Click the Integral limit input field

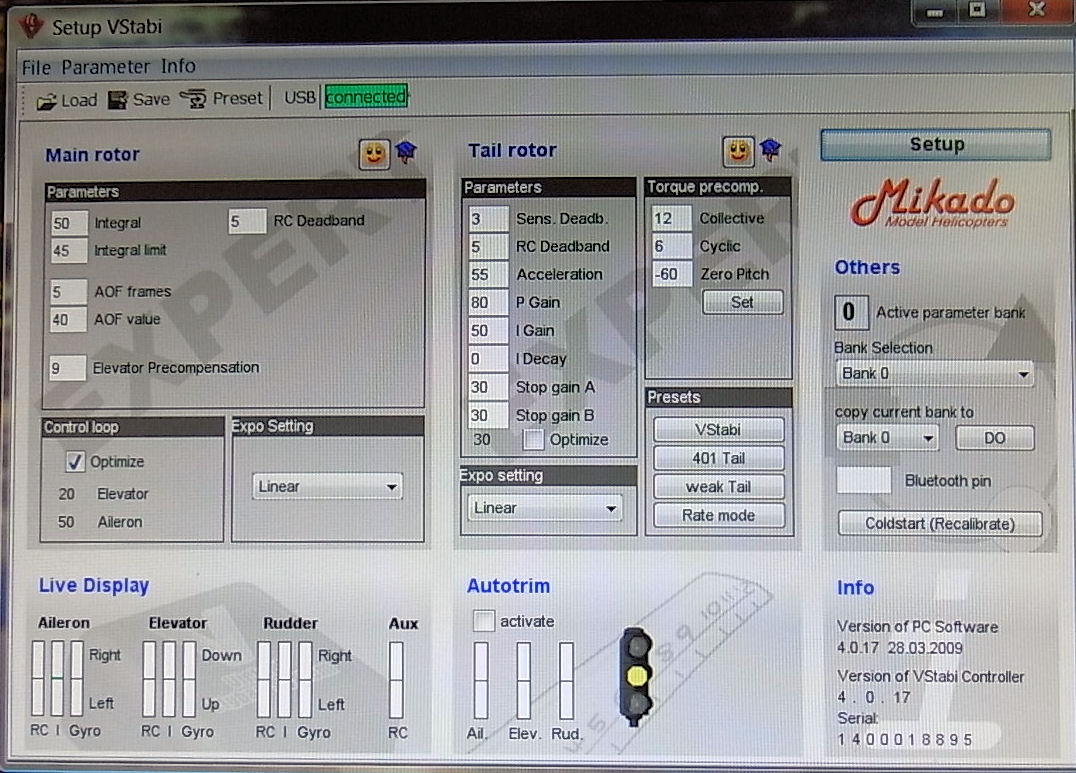click(x=69, y=251)
